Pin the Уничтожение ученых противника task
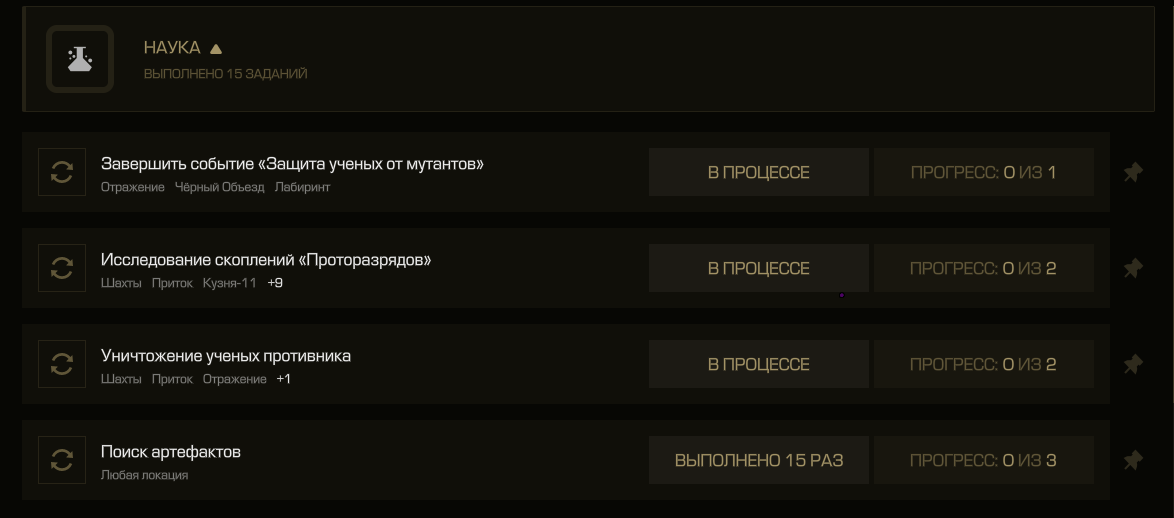1174x518 pixels. 1133,365
